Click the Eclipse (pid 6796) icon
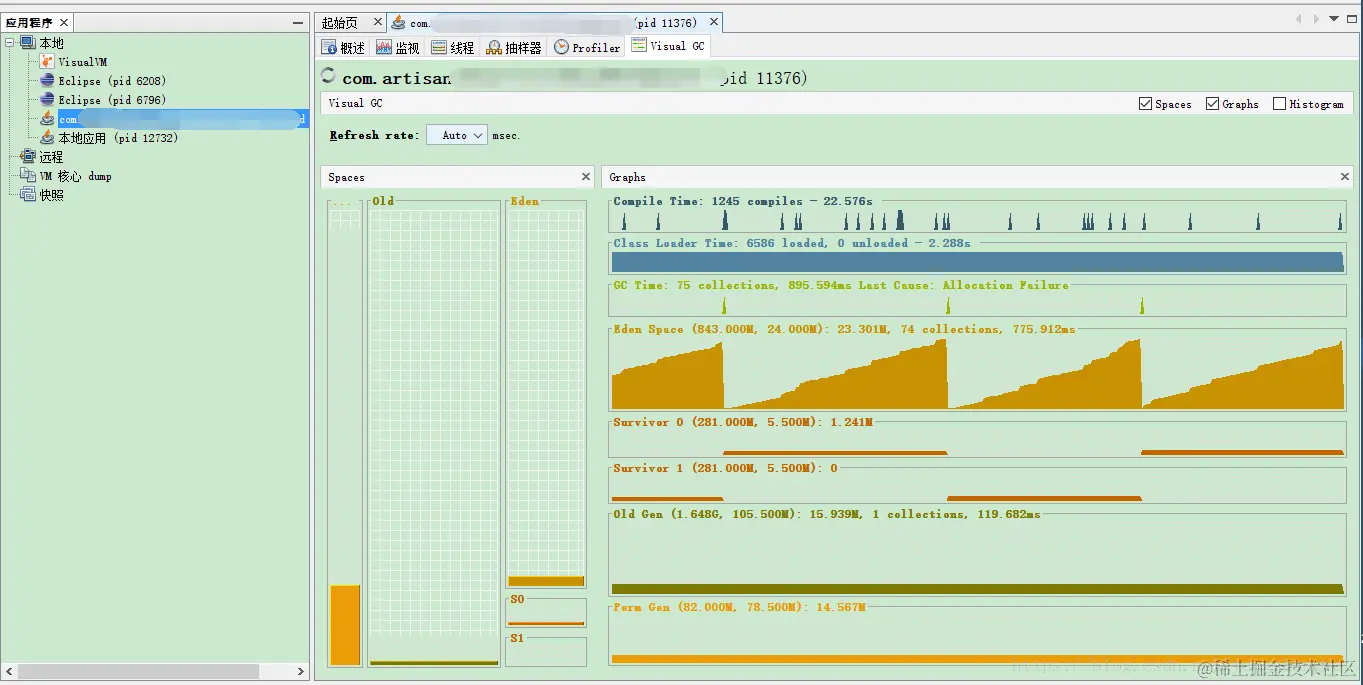 [x=47, y=100]
